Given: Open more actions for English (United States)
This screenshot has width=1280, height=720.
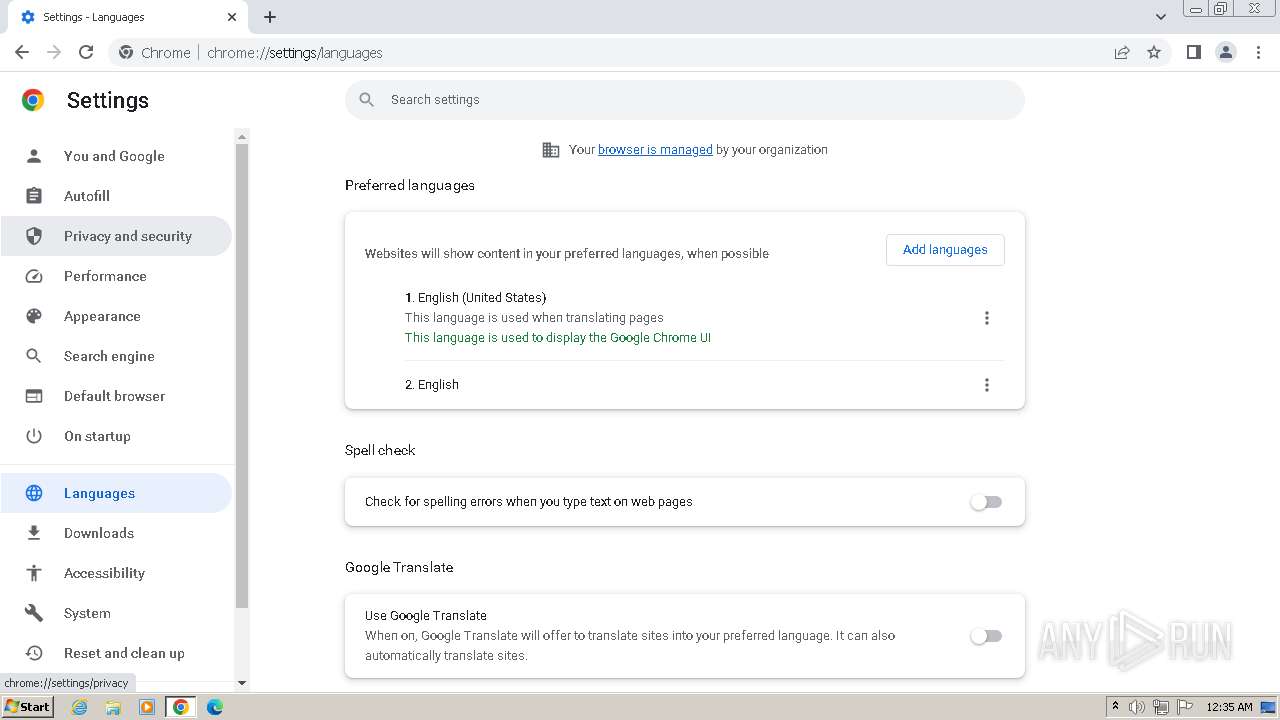Looking at the screenshot, I should [986, 318].
